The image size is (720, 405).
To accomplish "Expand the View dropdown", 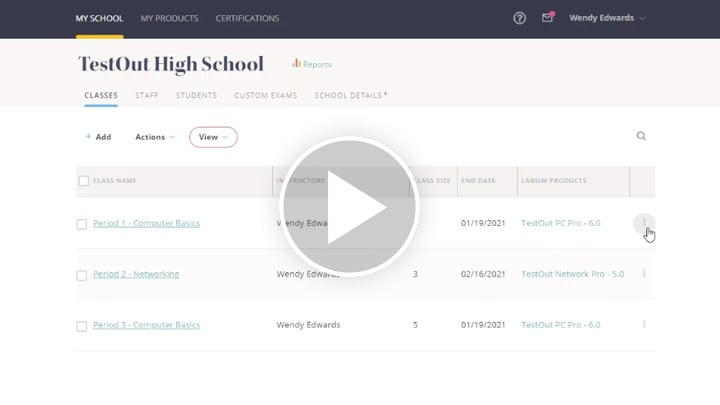I will [x=213, y=137].
